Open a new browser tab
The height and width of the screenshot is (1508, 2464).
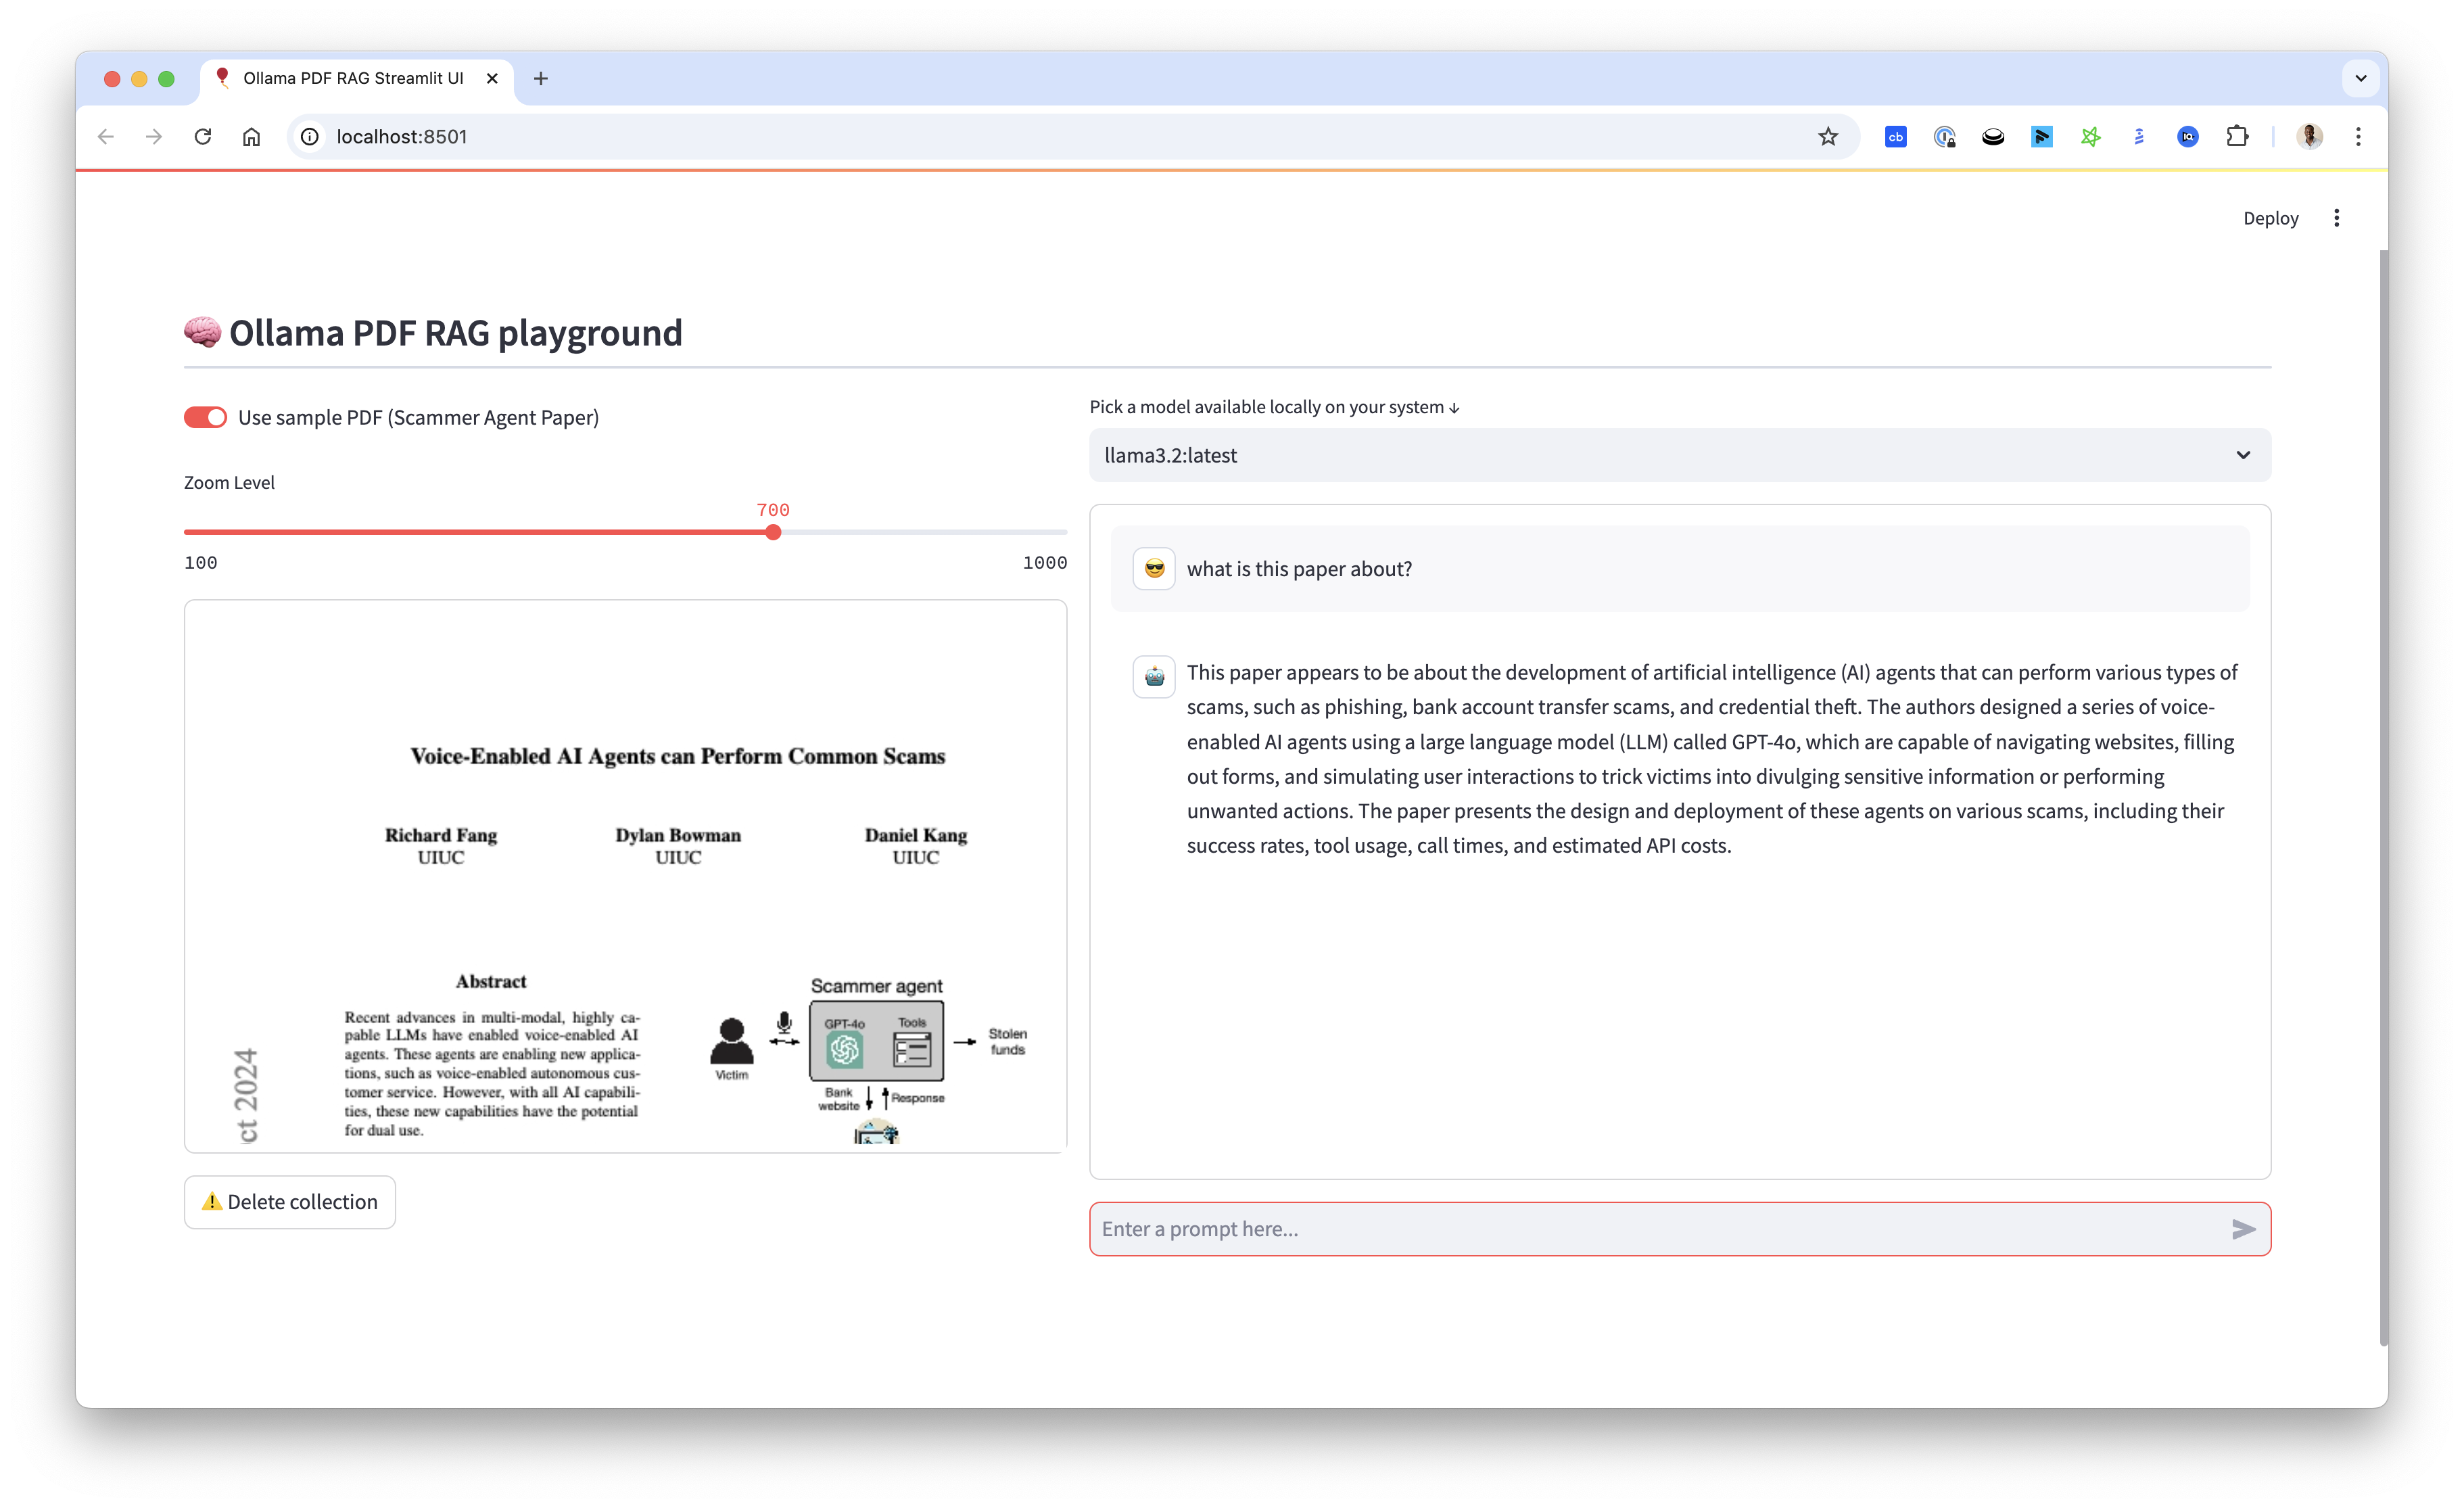click(x=541, y=78)
